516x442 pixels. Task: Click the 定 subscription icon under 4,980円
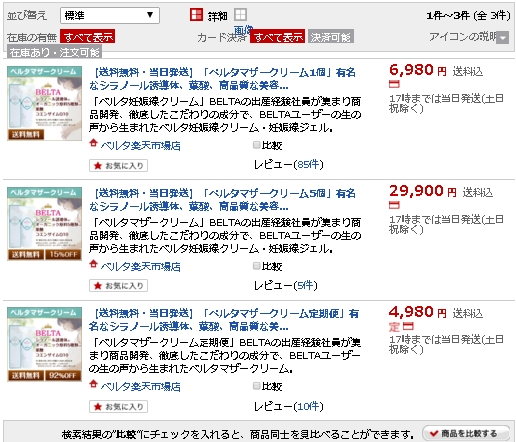[x=394, y=326]
